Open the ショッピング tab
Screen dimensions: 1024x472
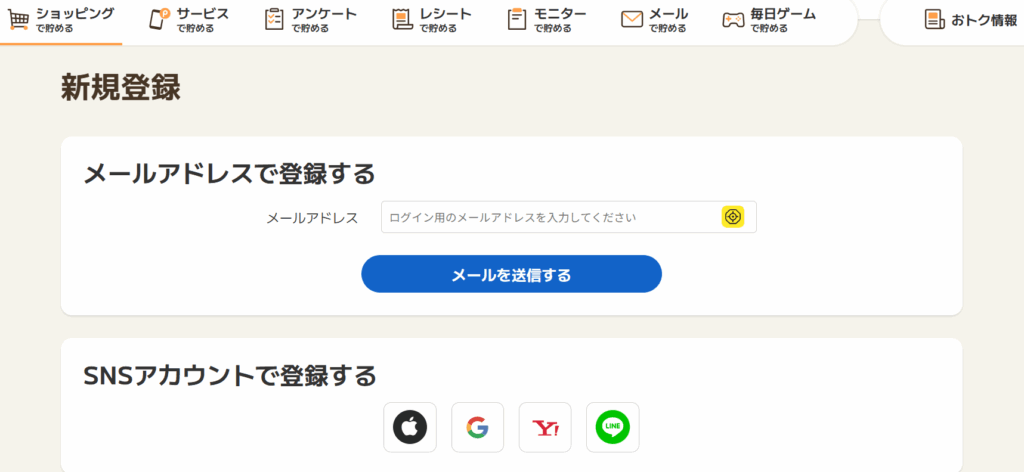pyautogui.click(x=61, y=20)
